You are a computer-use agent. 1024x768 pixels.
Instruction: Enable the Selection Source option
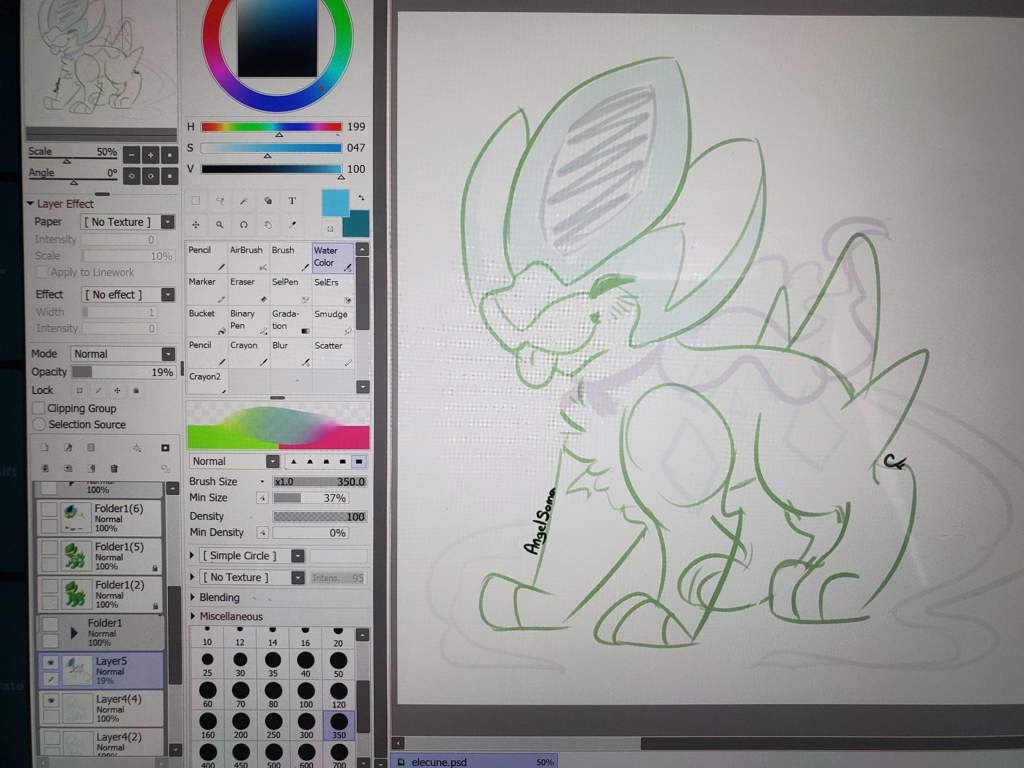[39, 424]
